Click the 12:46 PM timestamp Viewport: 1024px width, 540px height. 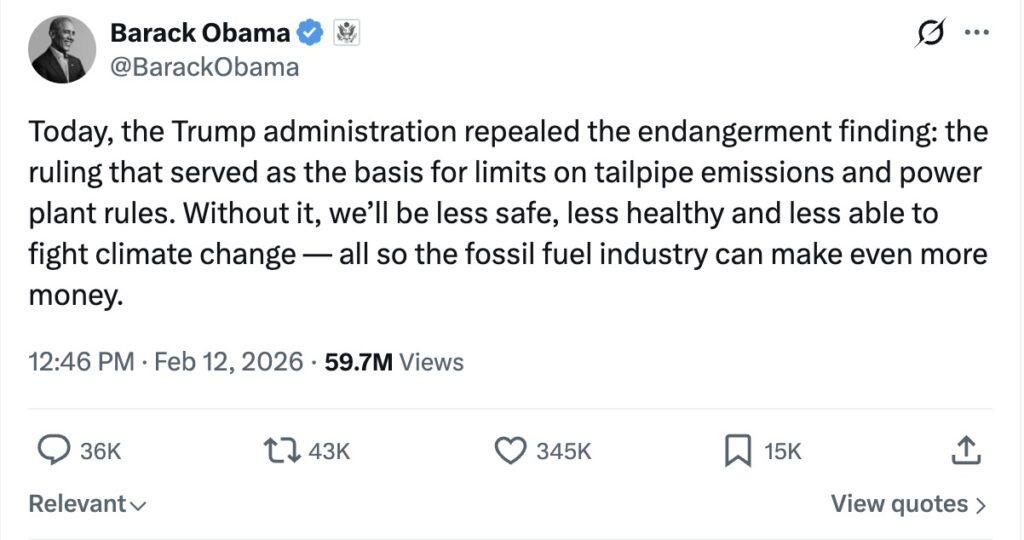[81, 361]
